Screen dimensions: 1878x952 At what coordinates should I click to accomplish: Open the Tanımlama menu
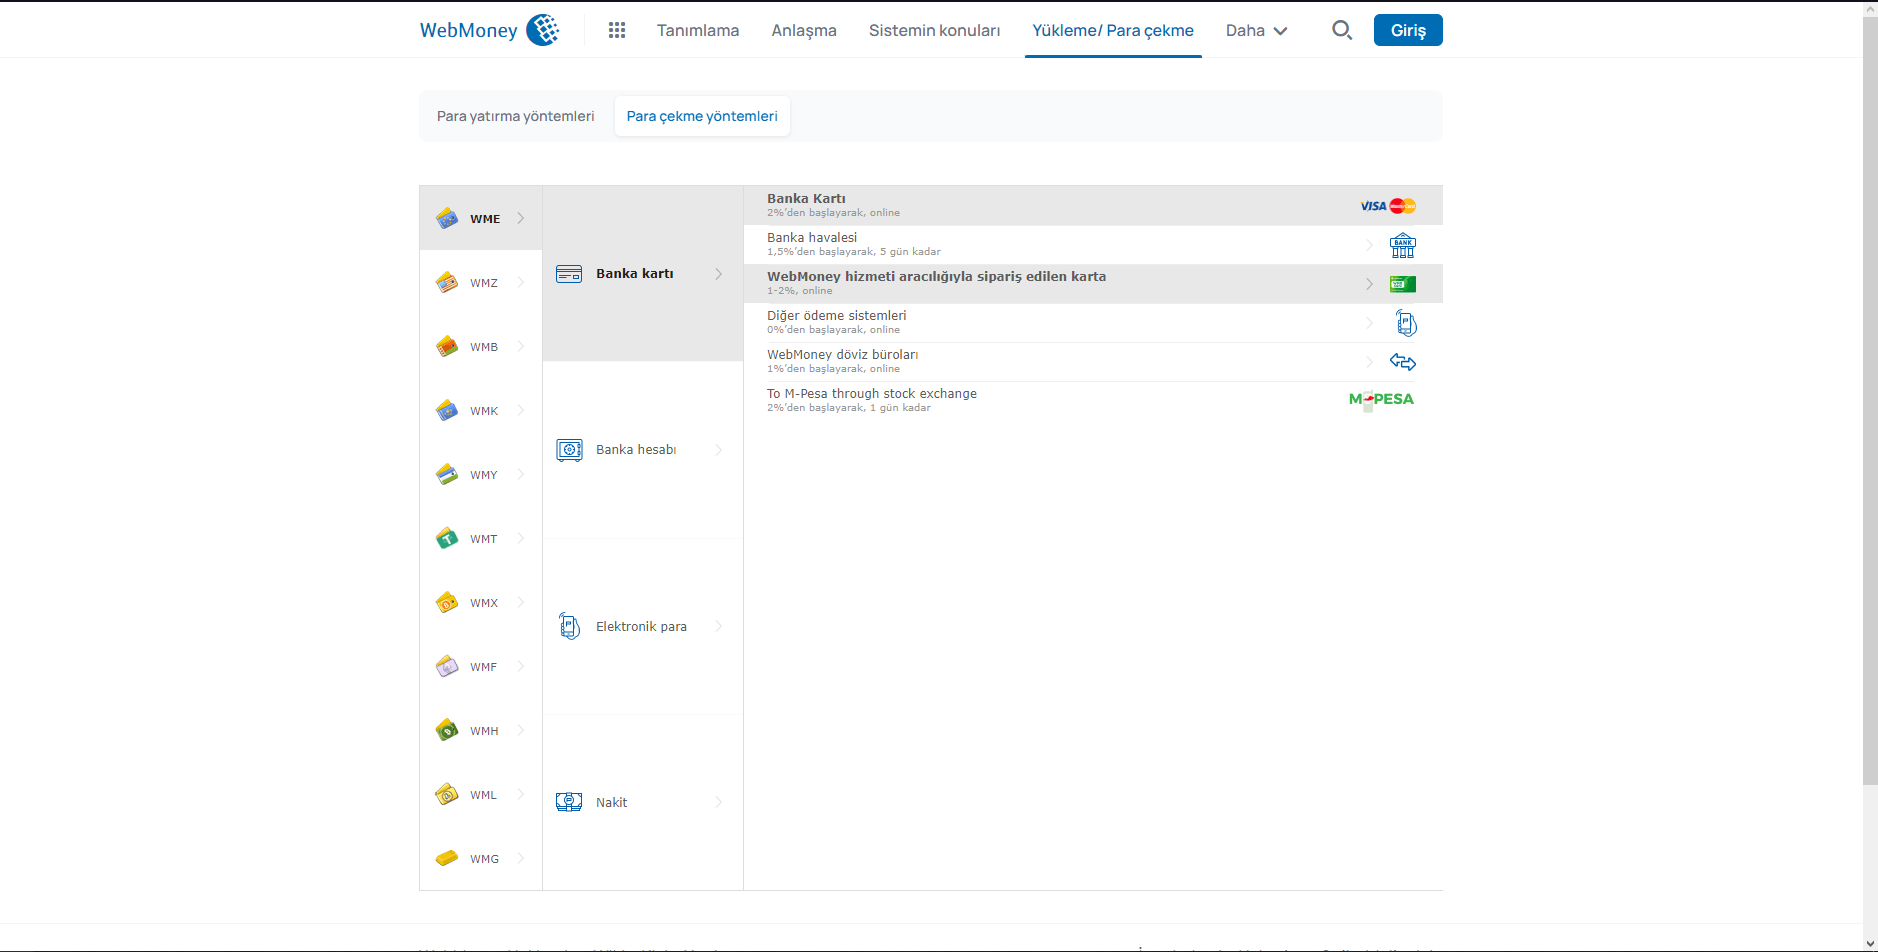(x=698, y=30)
